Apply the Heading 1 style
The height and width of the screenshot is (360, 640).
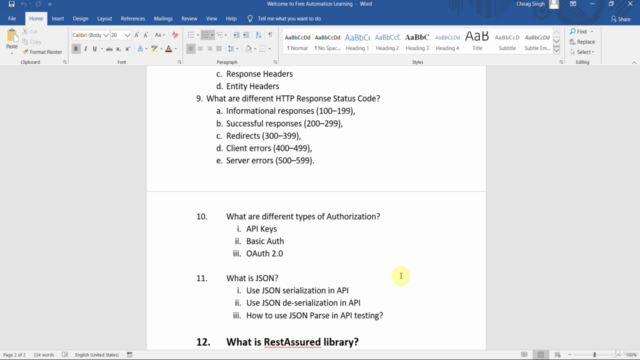coord(357,42)
